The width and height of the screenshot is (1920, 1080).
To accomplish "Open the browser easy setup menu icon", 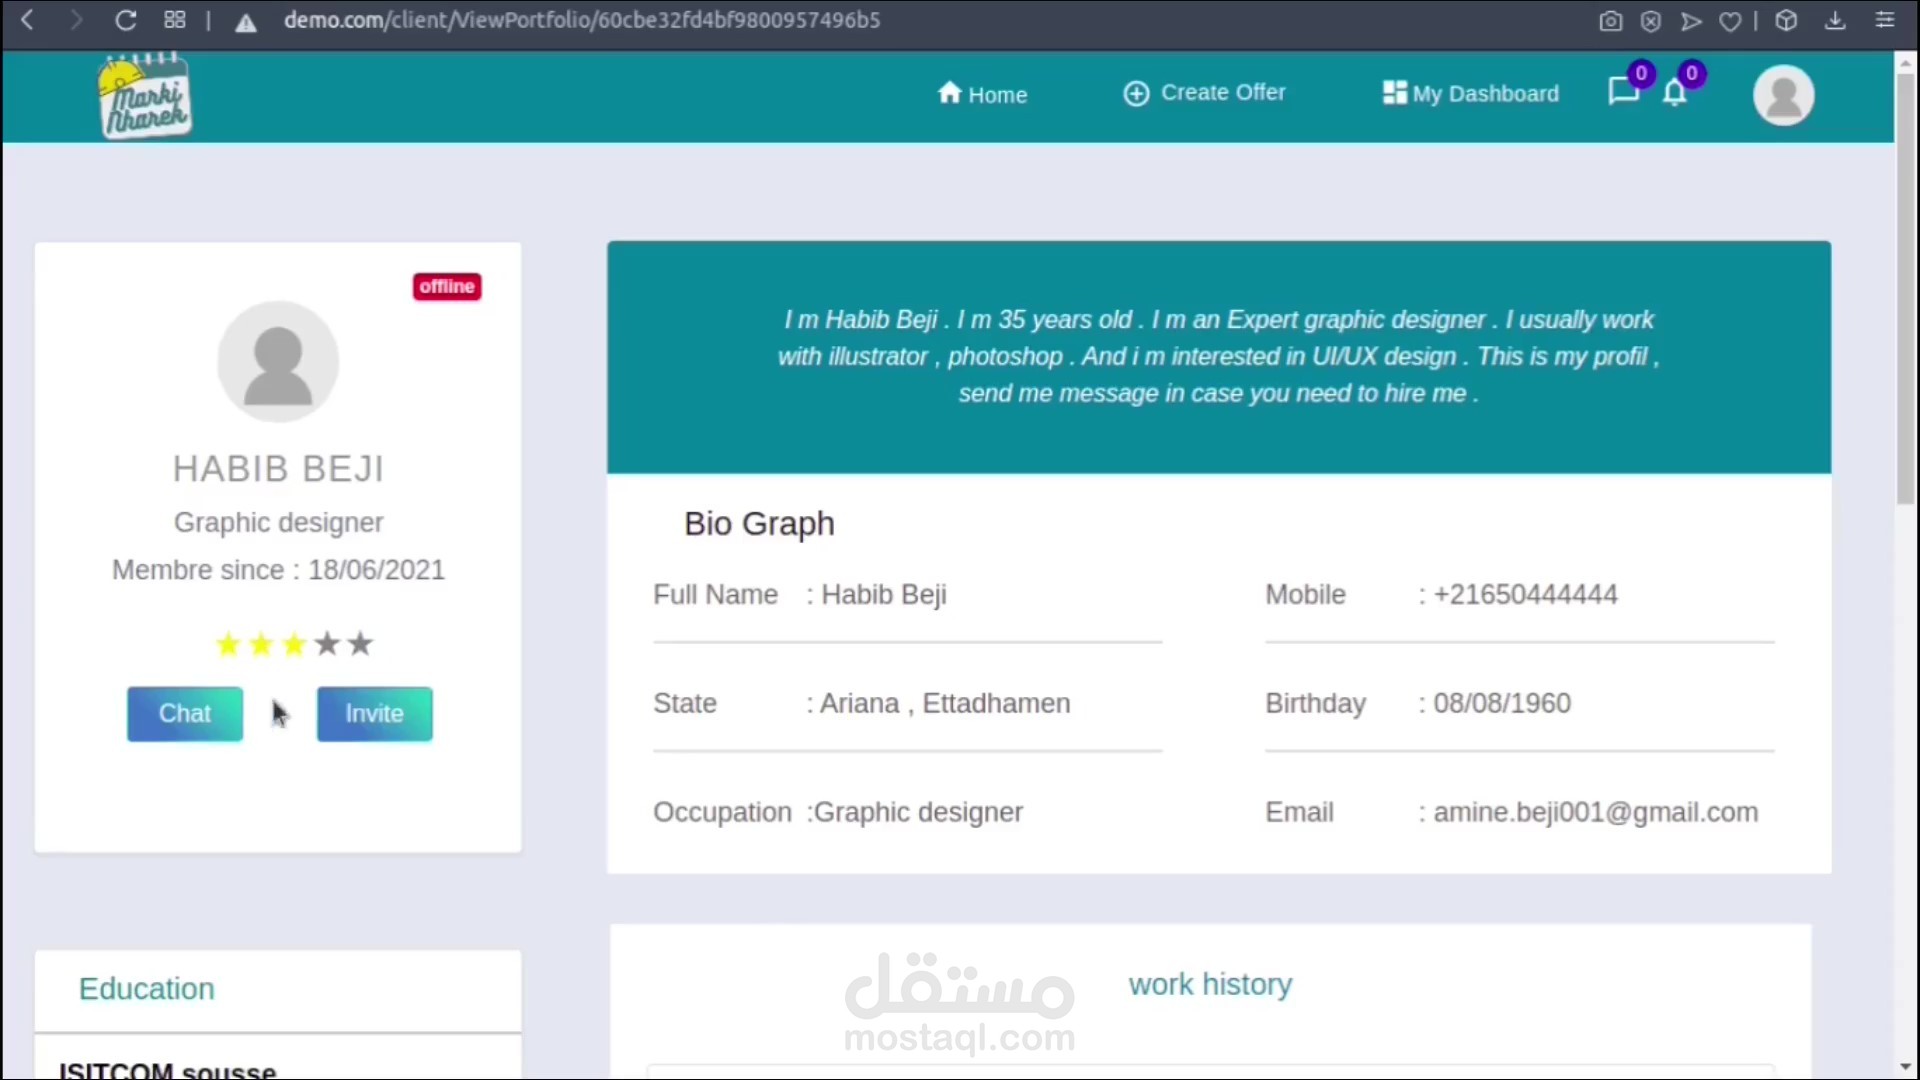I will (1885, 20).
